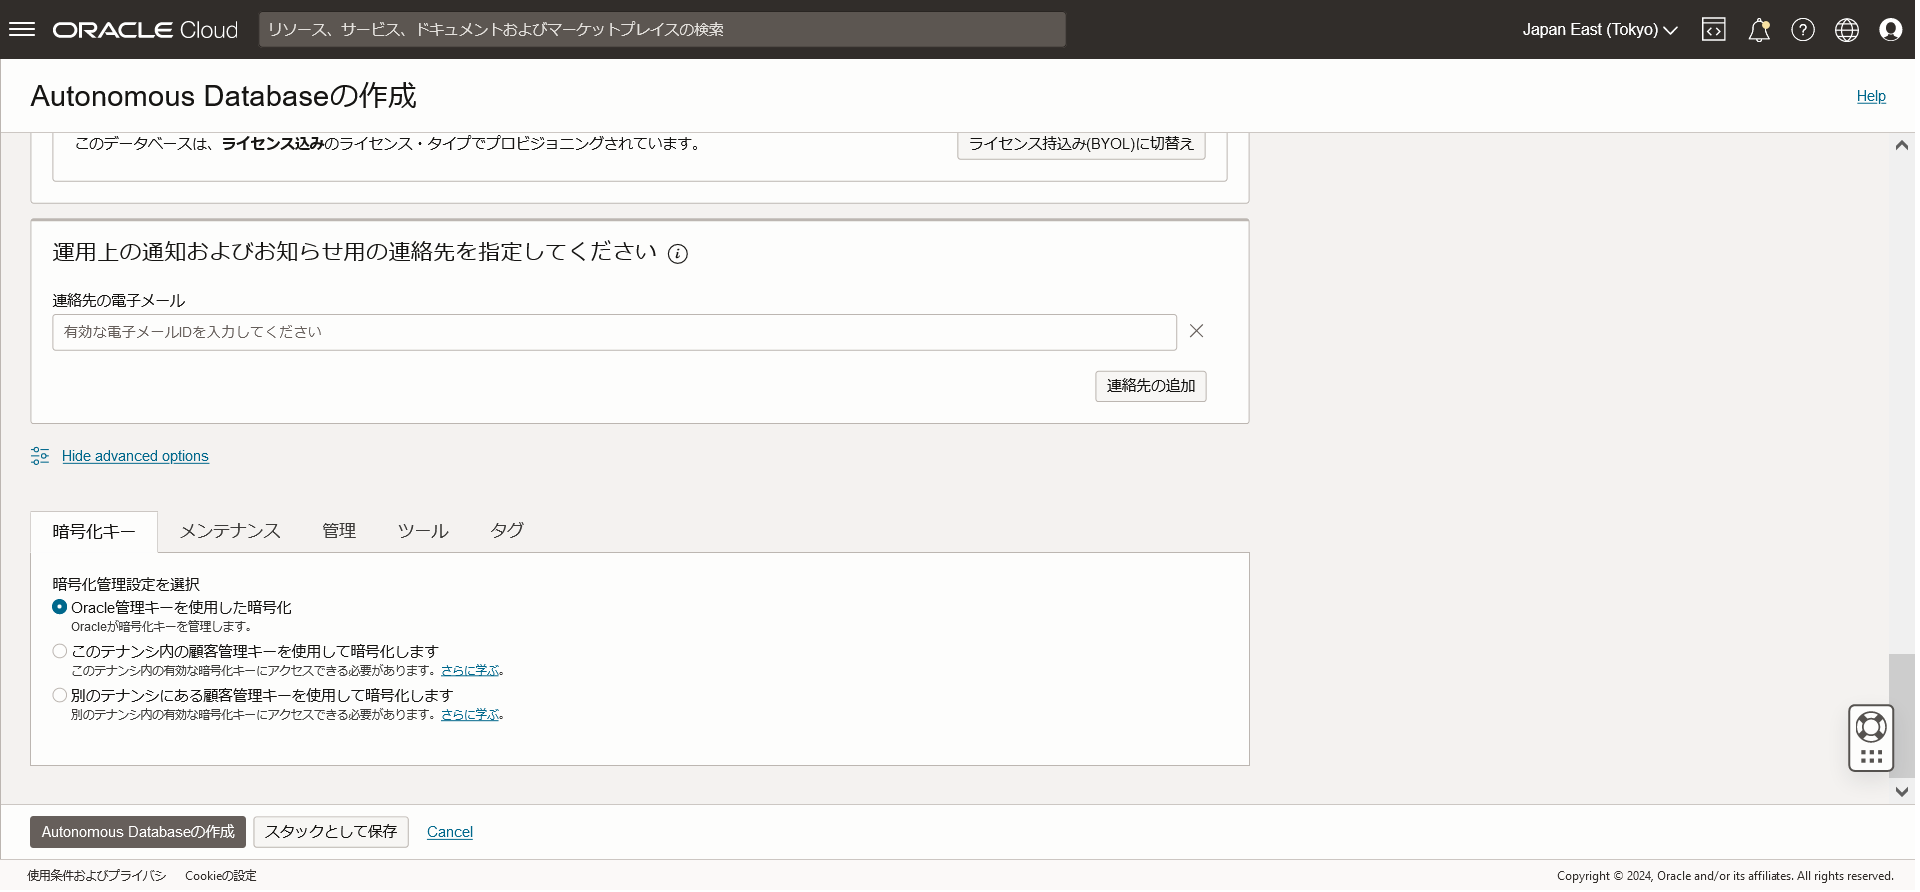Open the help question mark menu
This screenshot has width=1920, height=892.
pyautogui.click(x=1803, y=30)
